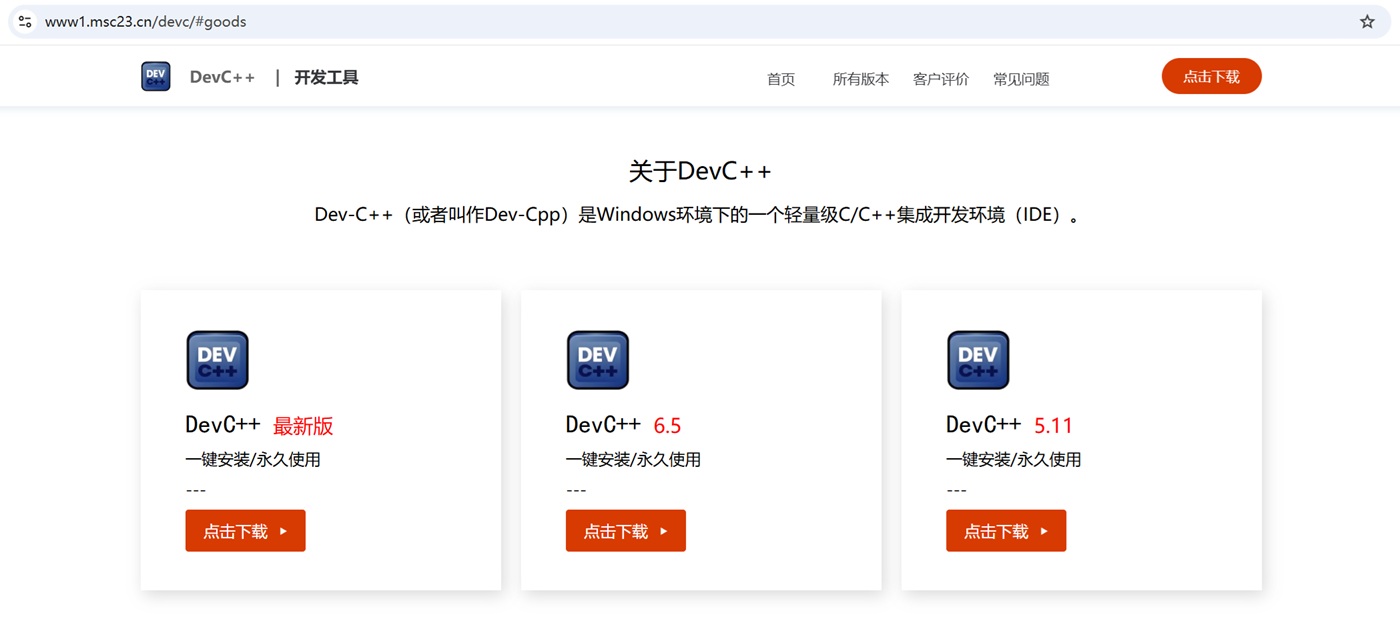The image size is (1400, 625).
Task: Click the DevC++ 最新版 card icon
Action: (x=217, y=360)
